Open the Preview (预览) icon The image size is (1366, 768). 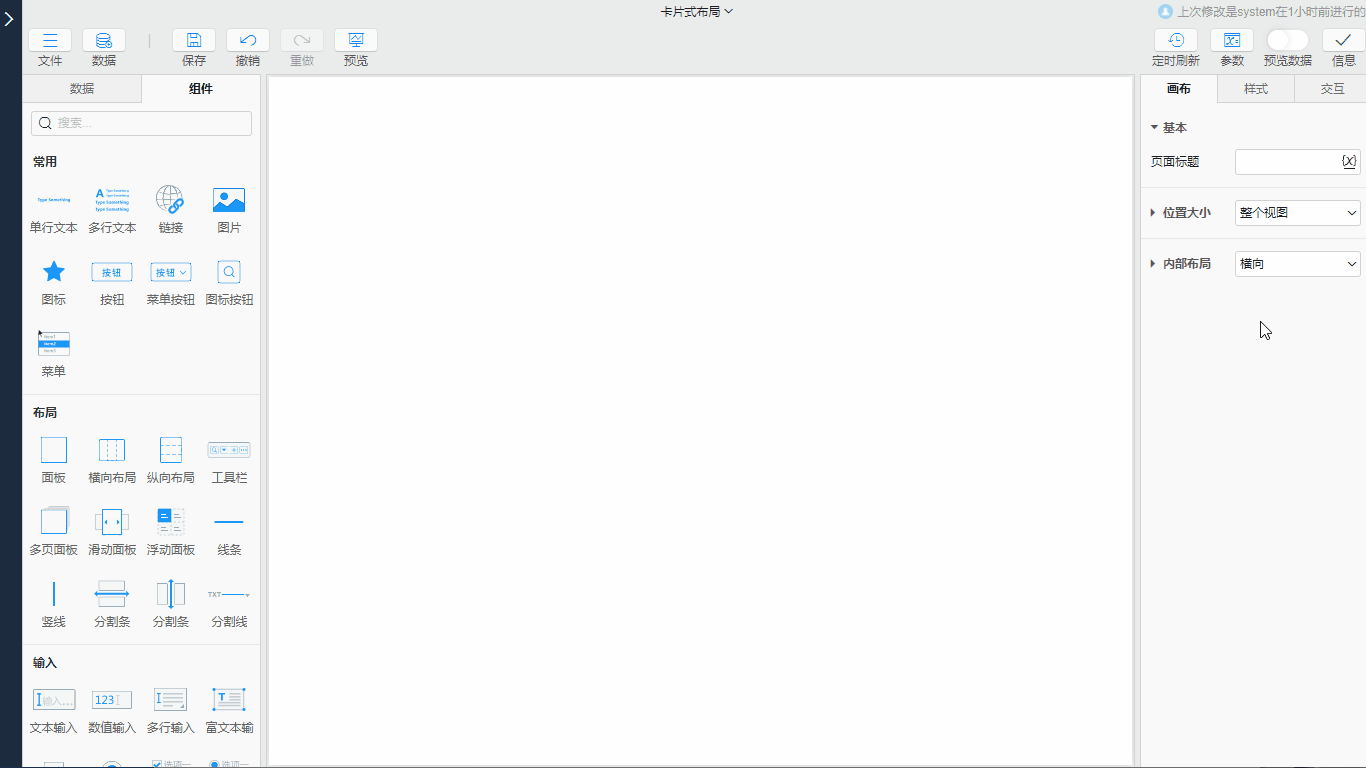[x=356, y=41]
